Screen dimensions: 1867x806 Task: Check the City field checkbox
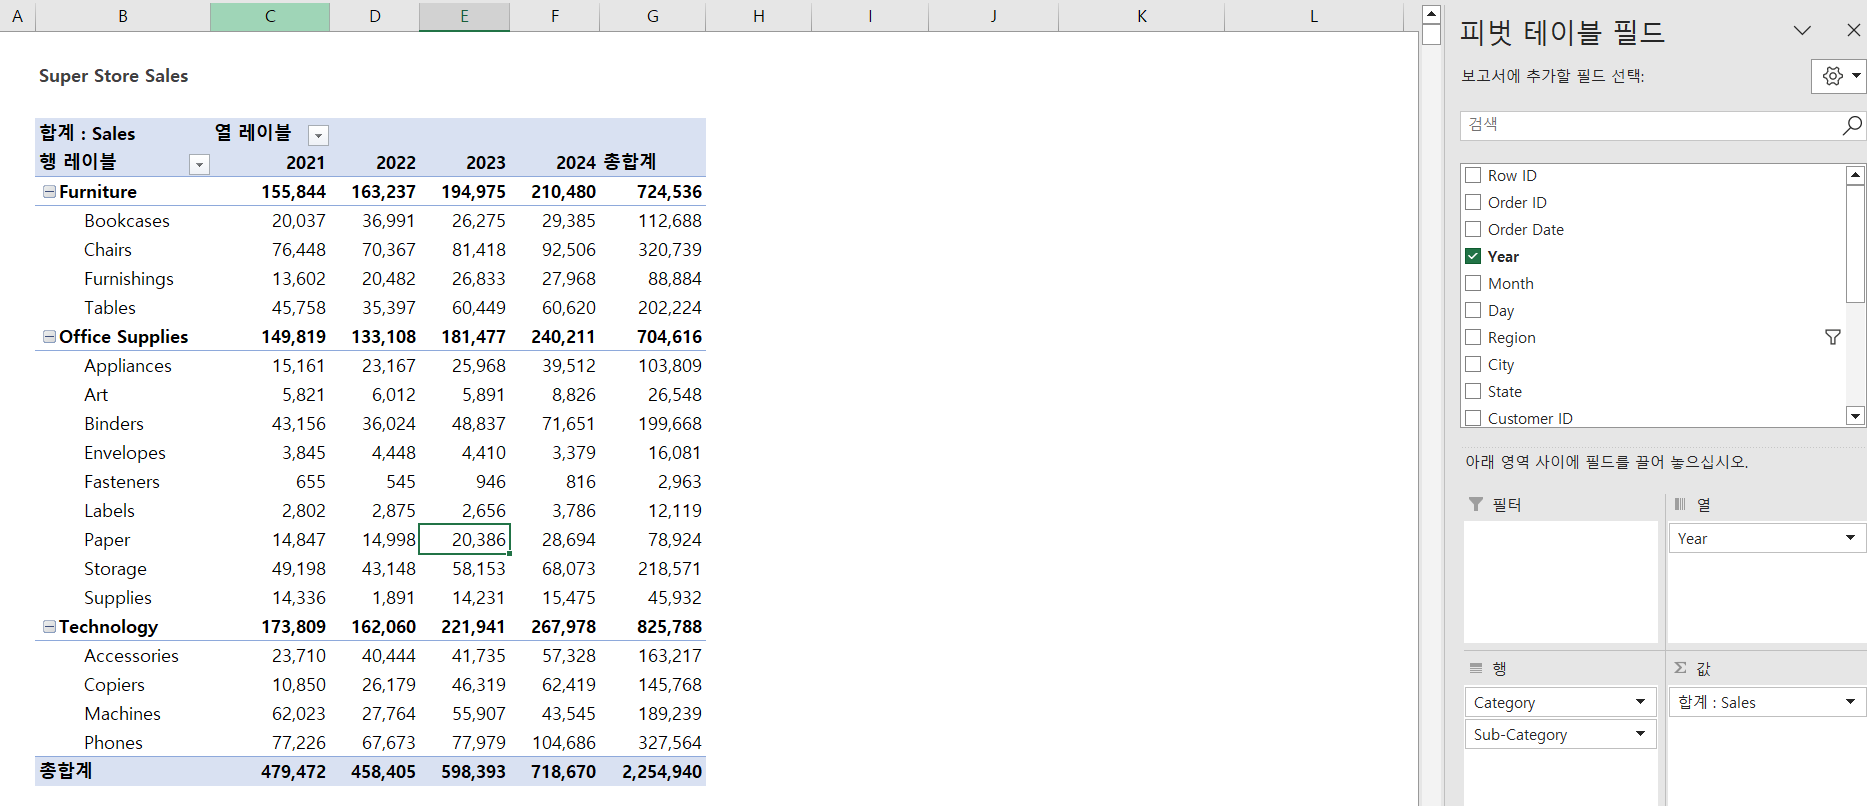1473,364
